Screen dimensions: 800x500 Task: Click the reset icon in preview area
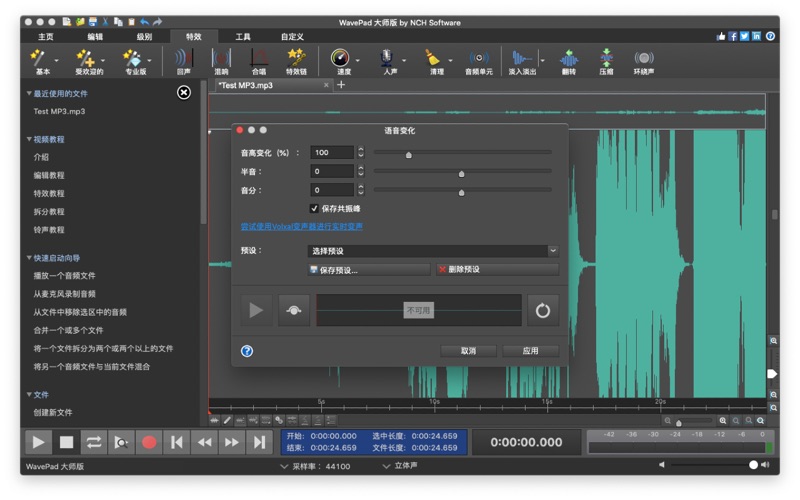pyautogui.click(x=542, y=310)
